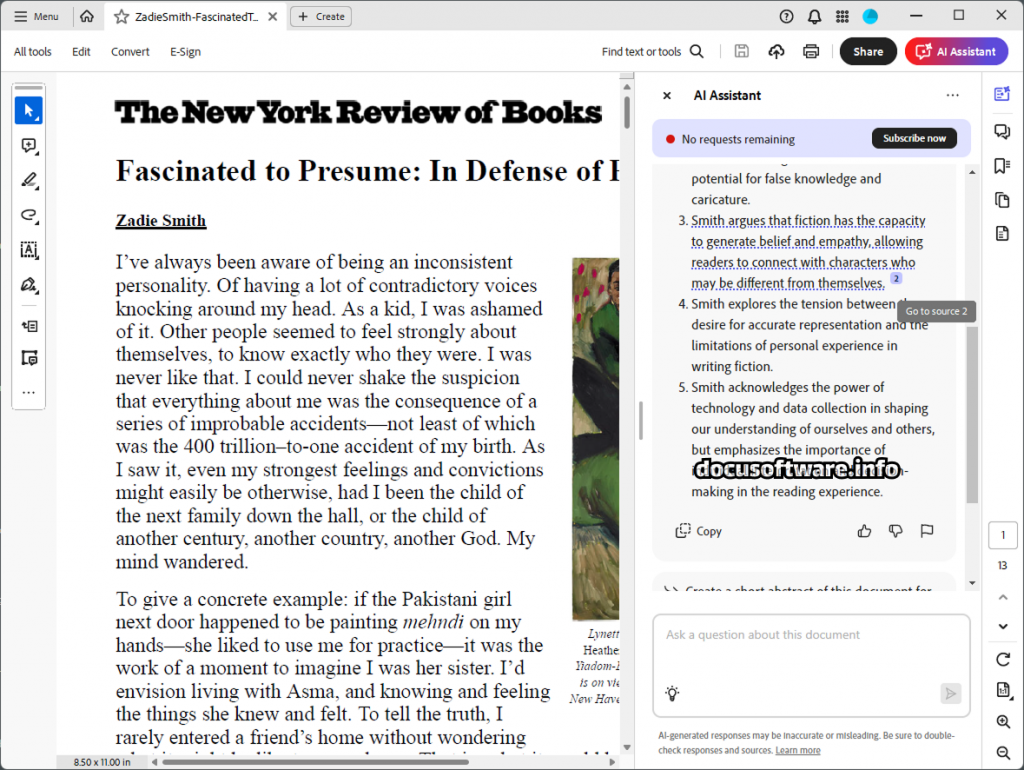The image size is (1024, 770).
Task: Click the thumbs down feedback icon
Action: click(896, 531)
